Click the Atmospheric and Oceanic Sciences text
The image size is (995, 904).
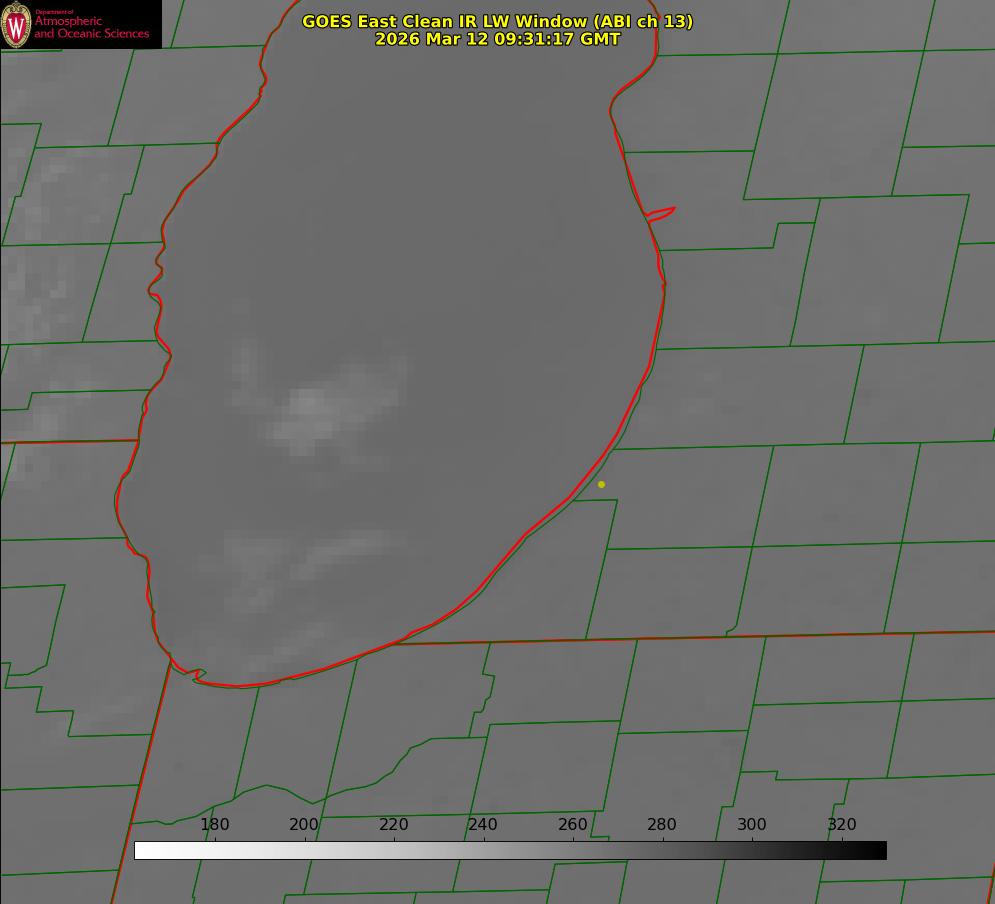click(91, 27)
